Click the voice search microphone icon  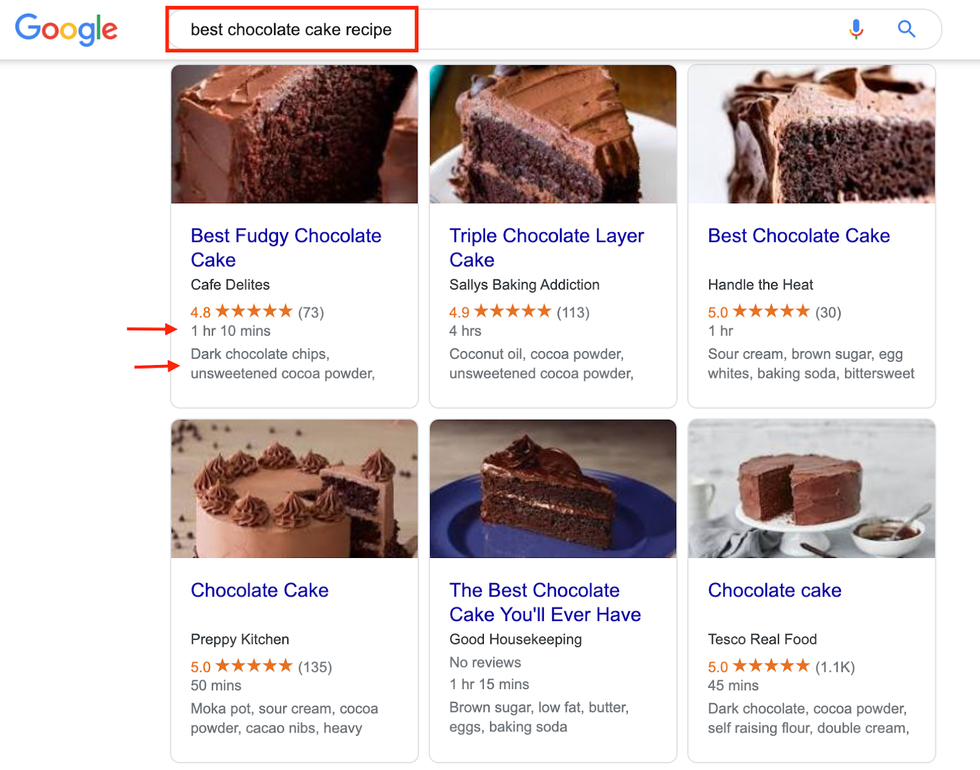point(856,29)
